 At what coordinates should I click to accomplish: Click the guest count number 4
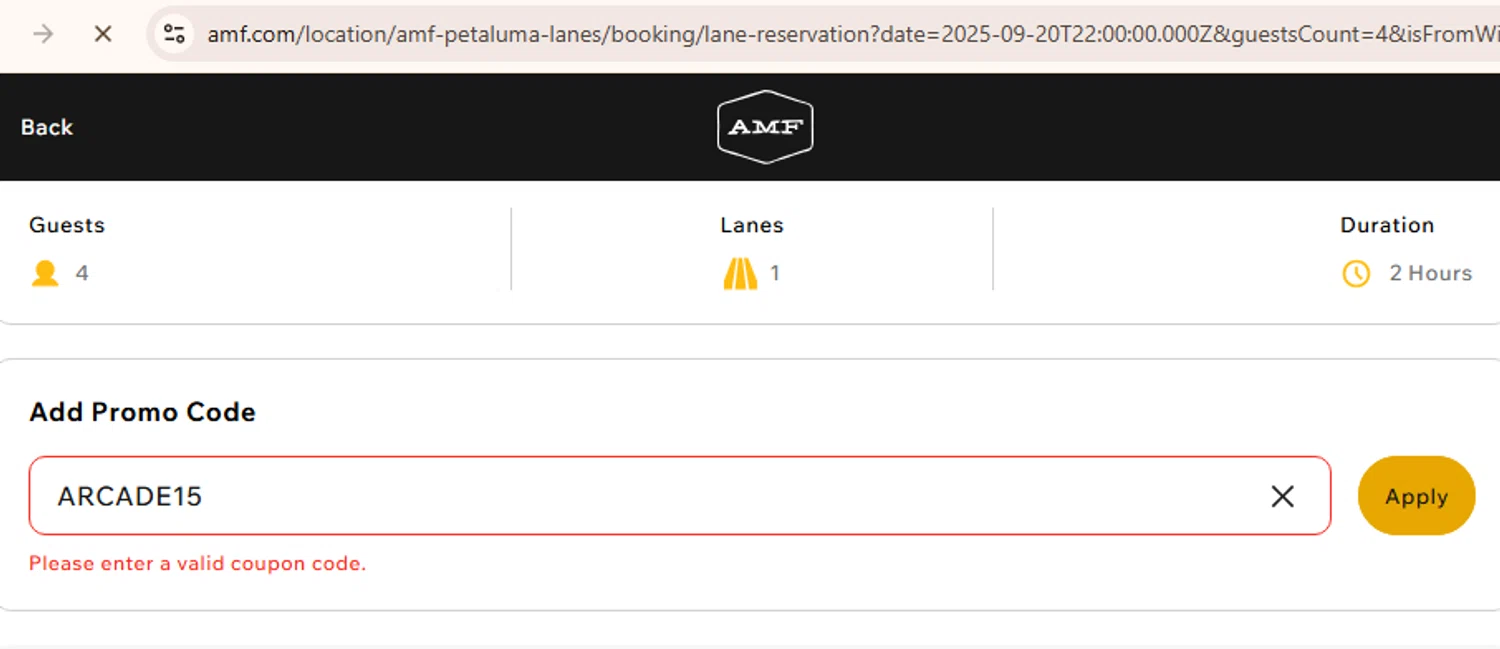(x=82, y=273)
